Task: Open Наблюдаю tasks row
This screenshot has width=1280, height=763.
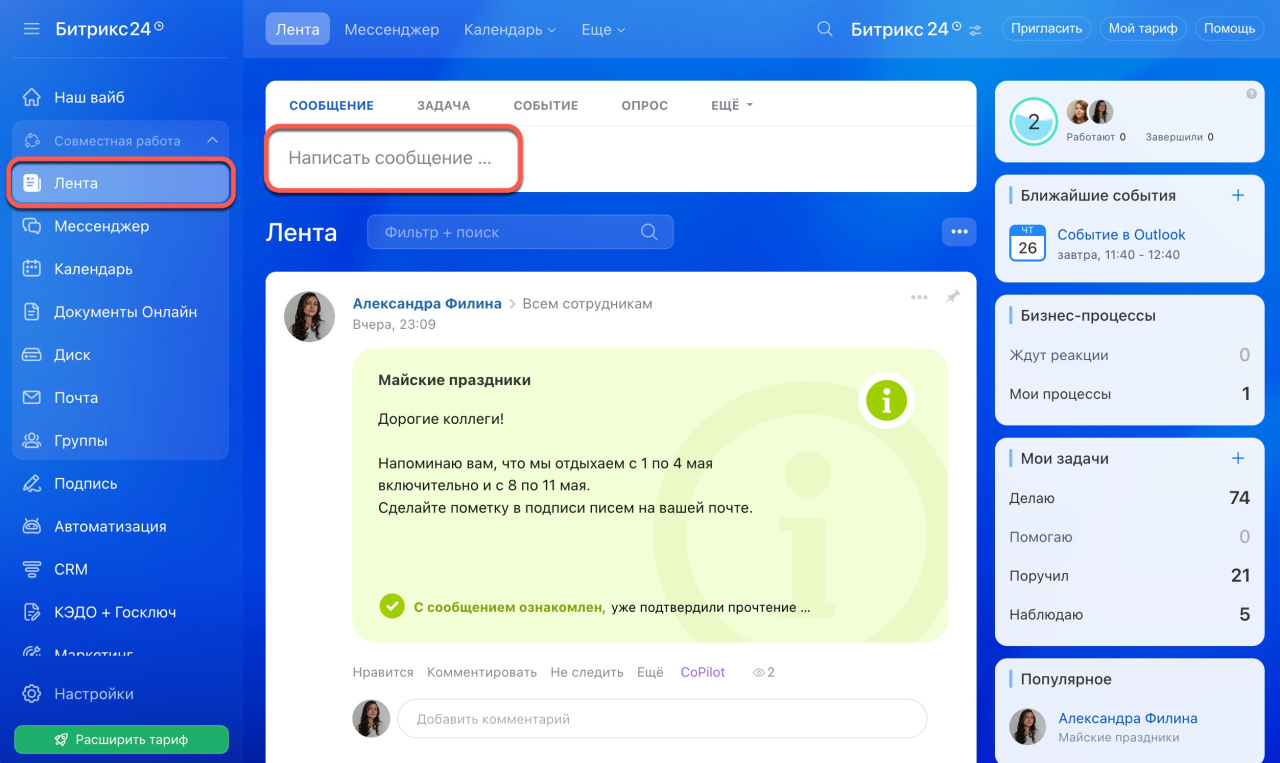Action: tap(1129, 615)
